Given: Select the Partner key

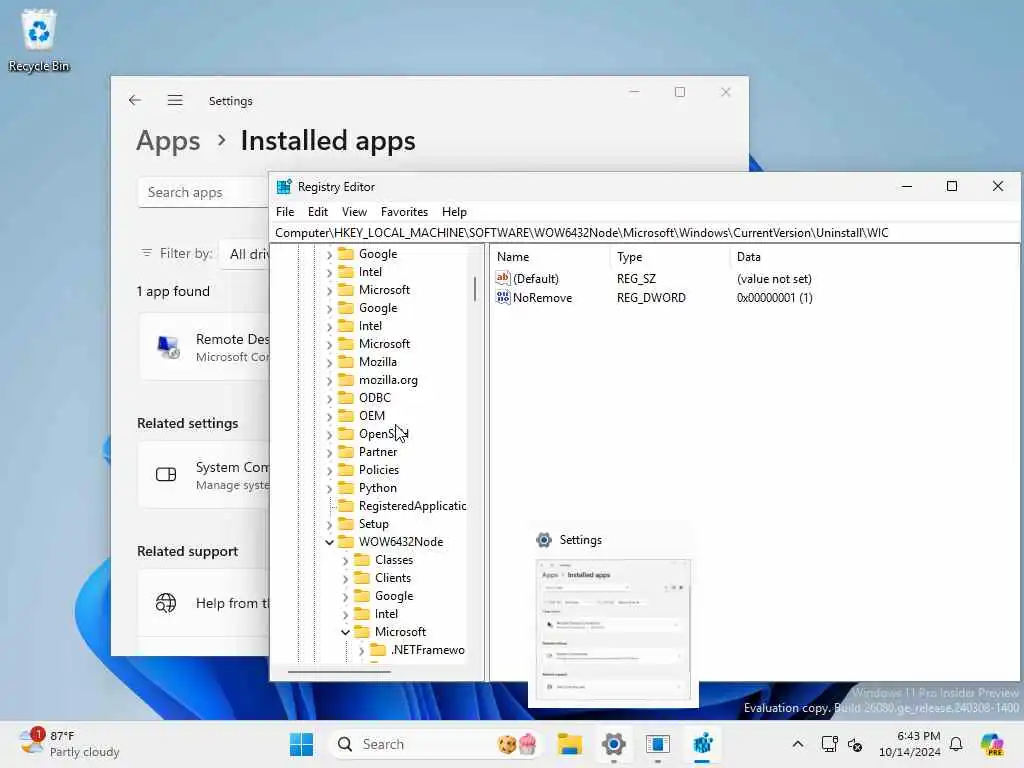Looking at the screenshot, I should [377, 451].
